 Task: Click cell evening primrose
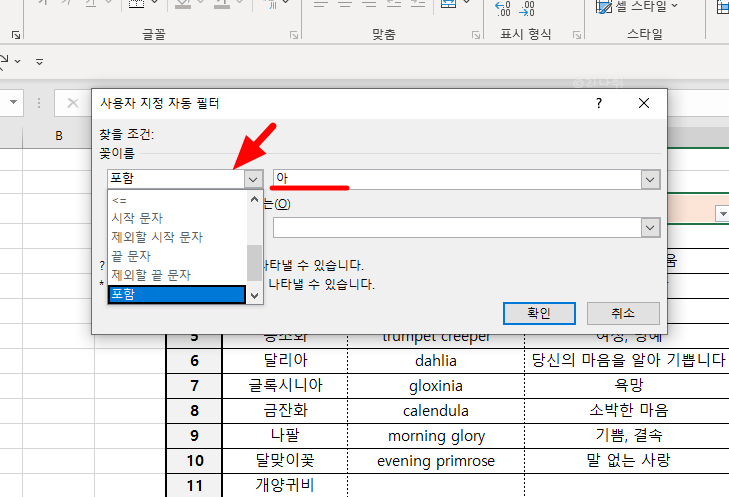[436, 461]
